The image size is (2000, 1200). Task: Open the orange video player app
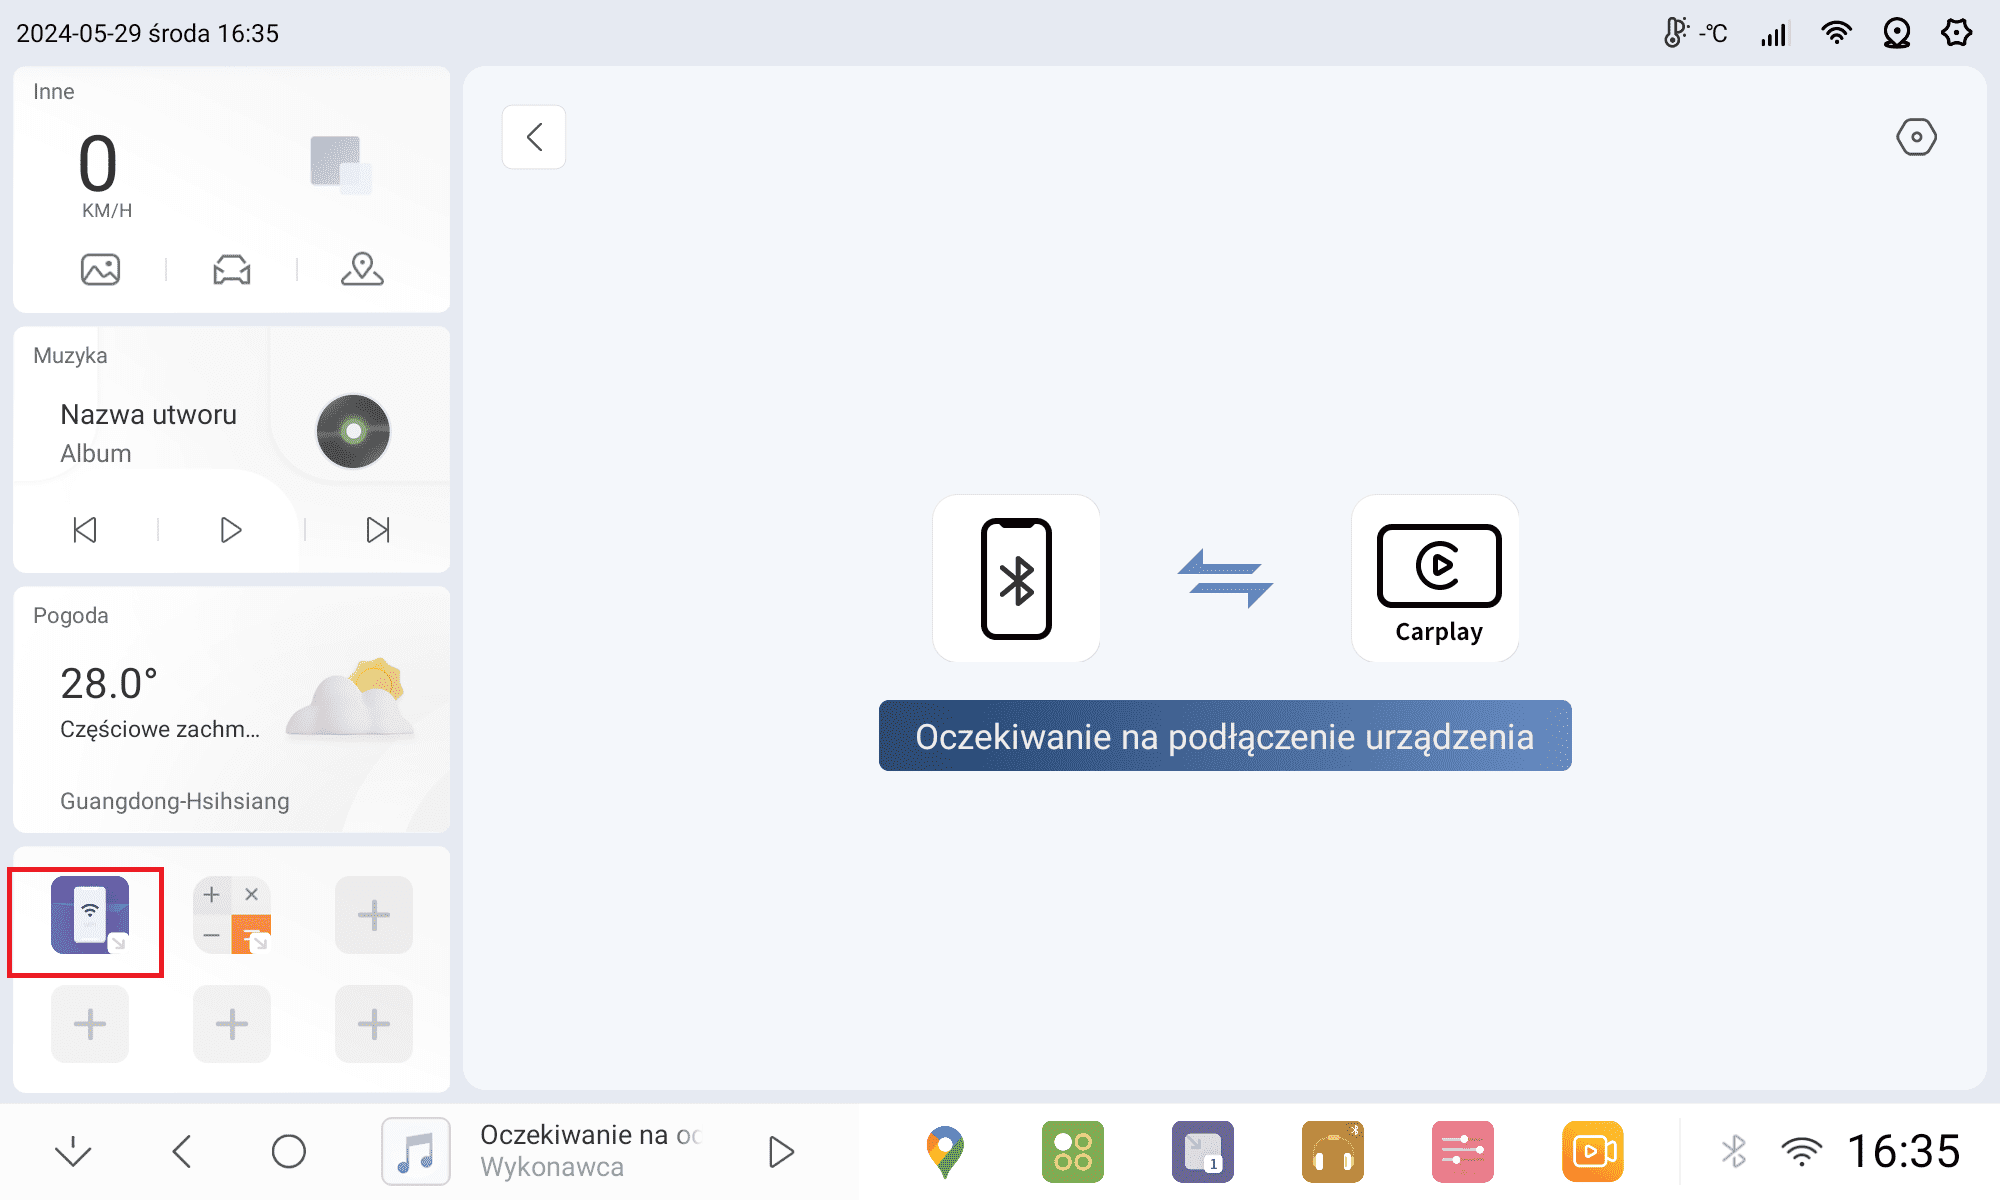point(1593,1152)
